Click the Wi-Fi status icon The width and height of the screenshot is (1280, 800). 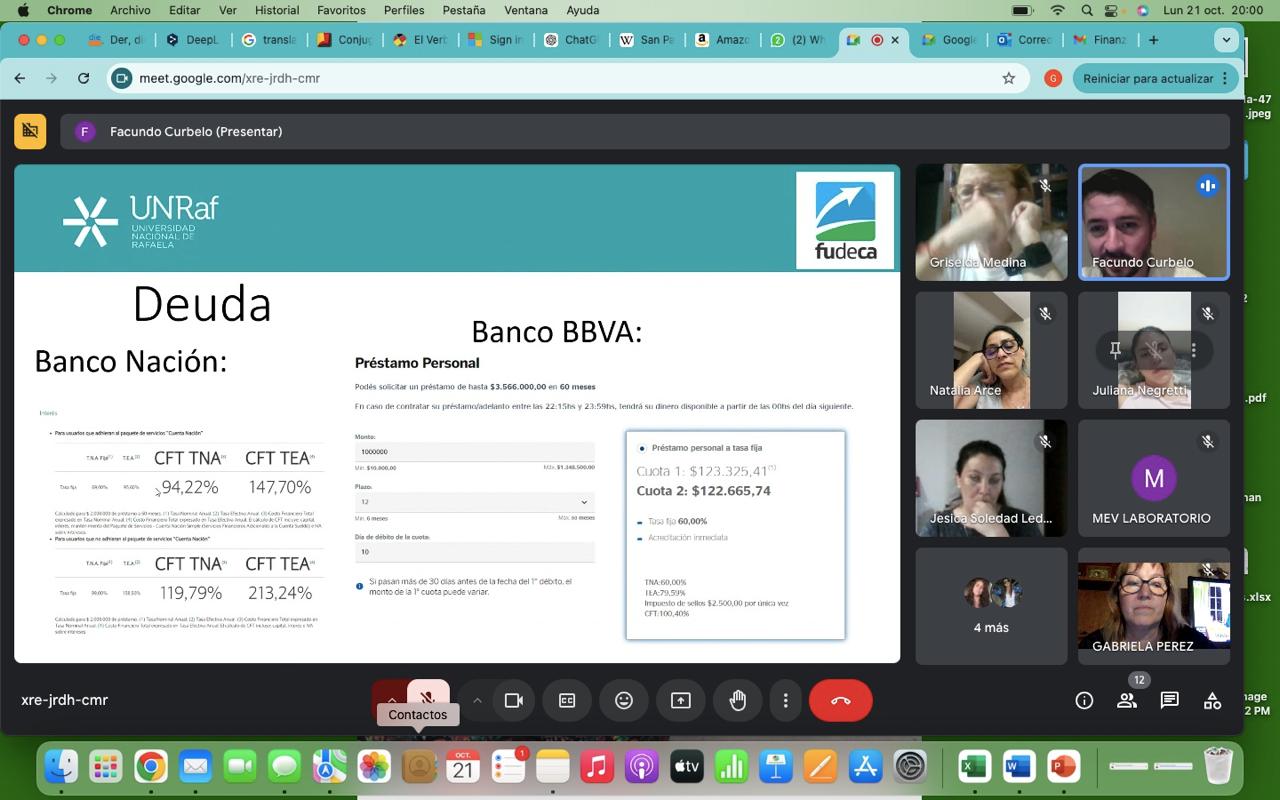coord(1057,10)
